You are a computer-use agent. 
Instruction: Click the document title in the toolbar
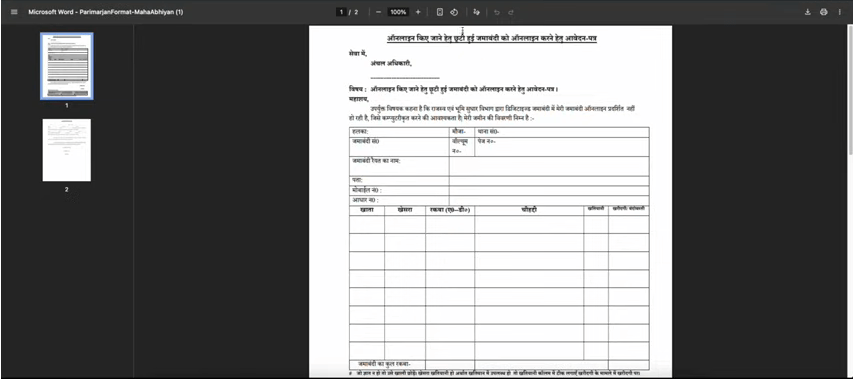(106, 12)
